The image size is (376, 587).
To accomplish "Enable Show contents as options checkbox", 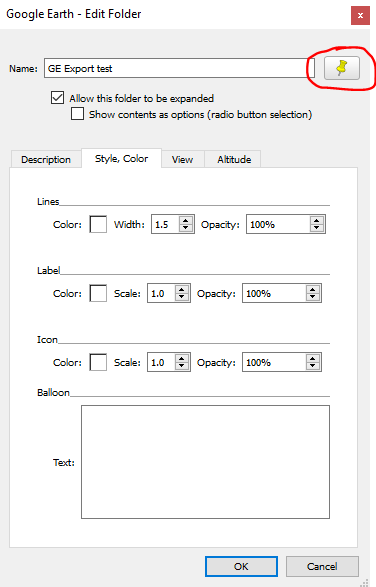I will [x=77, y=113].
